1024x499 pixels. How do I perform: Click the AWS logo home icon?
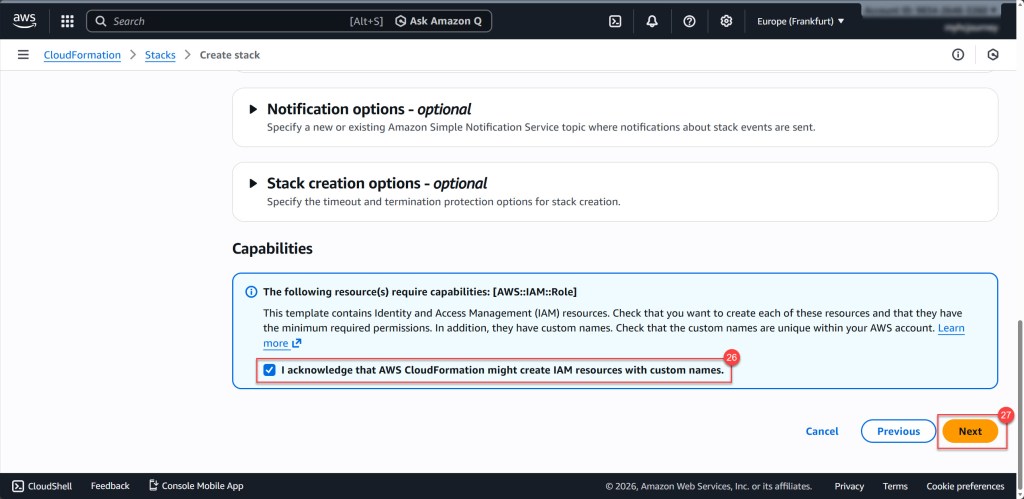[24, 20]
